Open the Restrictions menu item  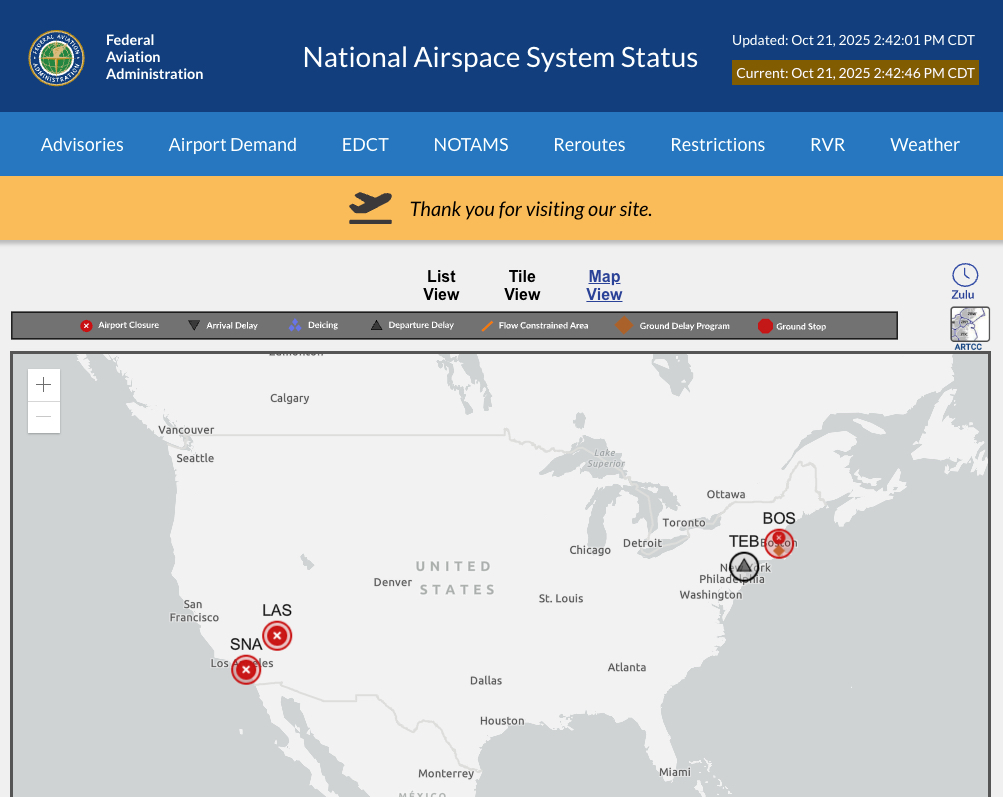[x=717, y=144]
